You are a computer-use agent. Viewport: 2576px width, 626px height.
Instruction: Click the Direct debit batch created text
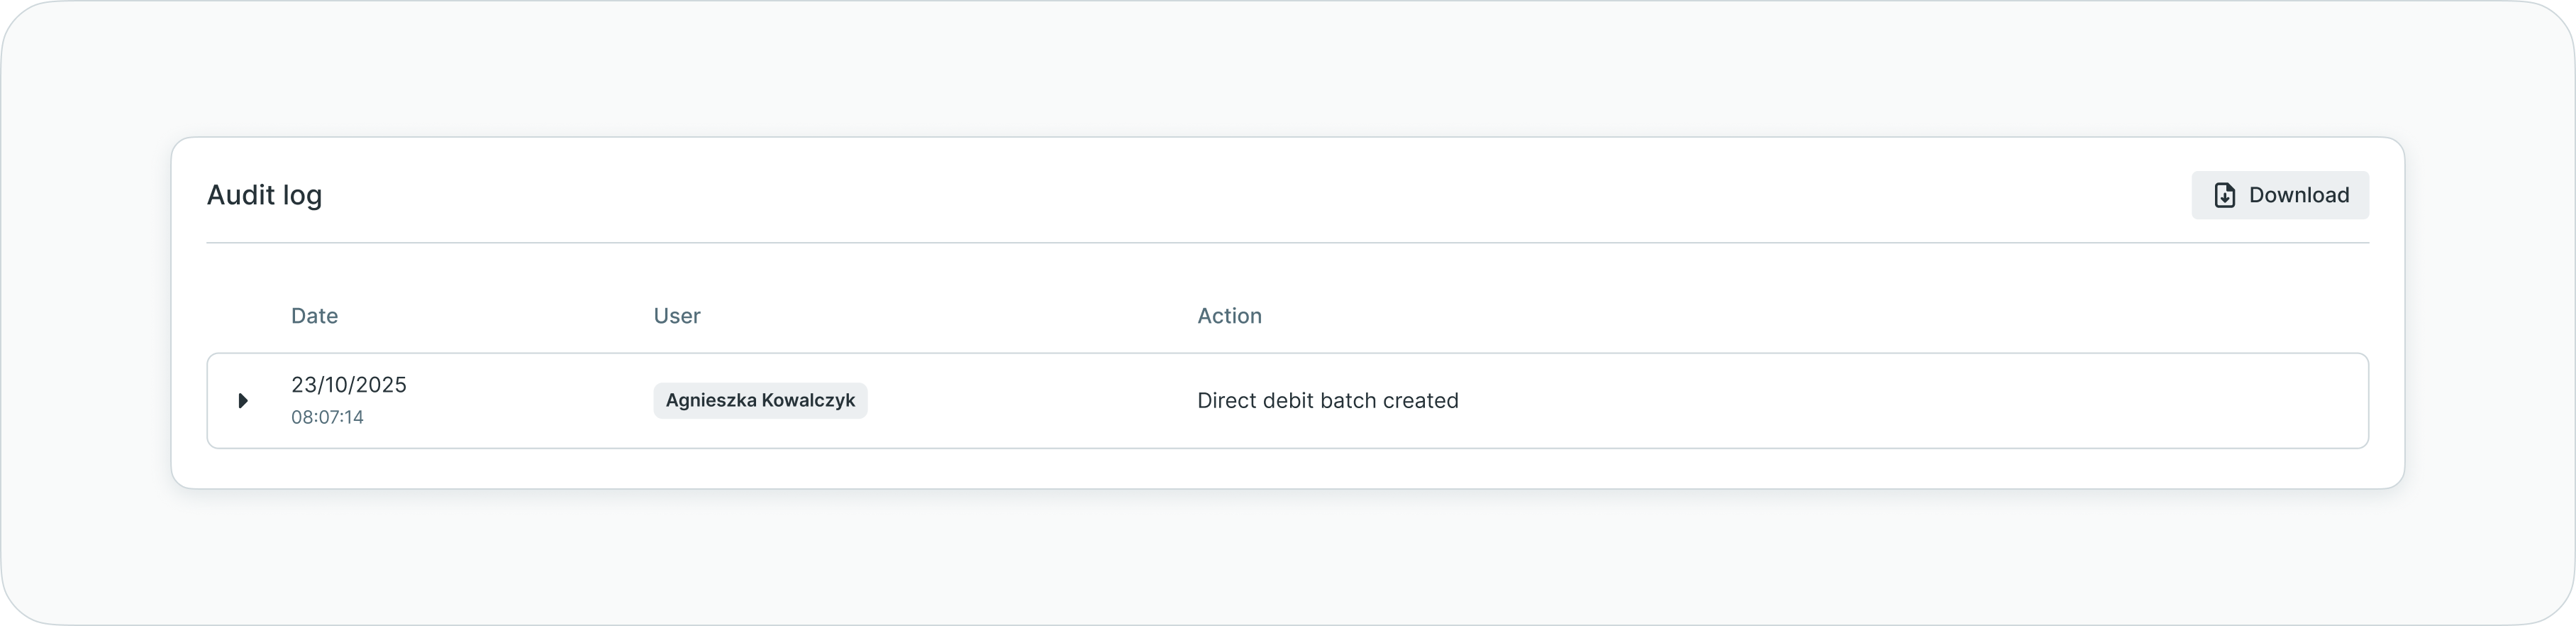coord(1327,401)
